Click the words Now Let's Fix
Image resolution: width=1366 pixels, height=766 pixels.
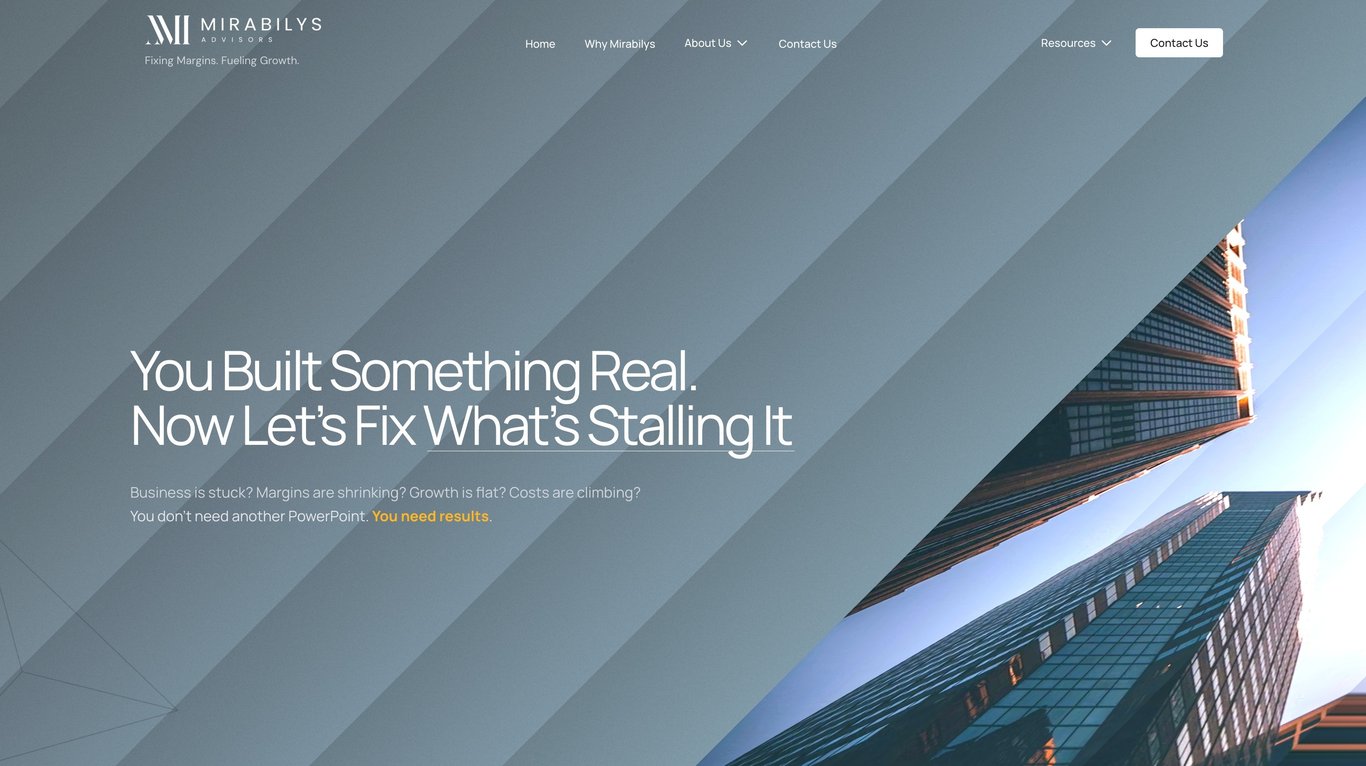coord(273,426)
